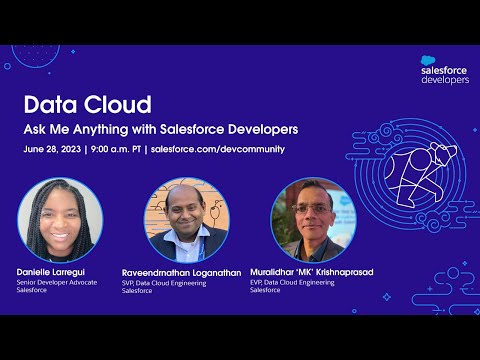Click the name "Danielle Larregui"

pyautogui.click(x=51, y=272)
